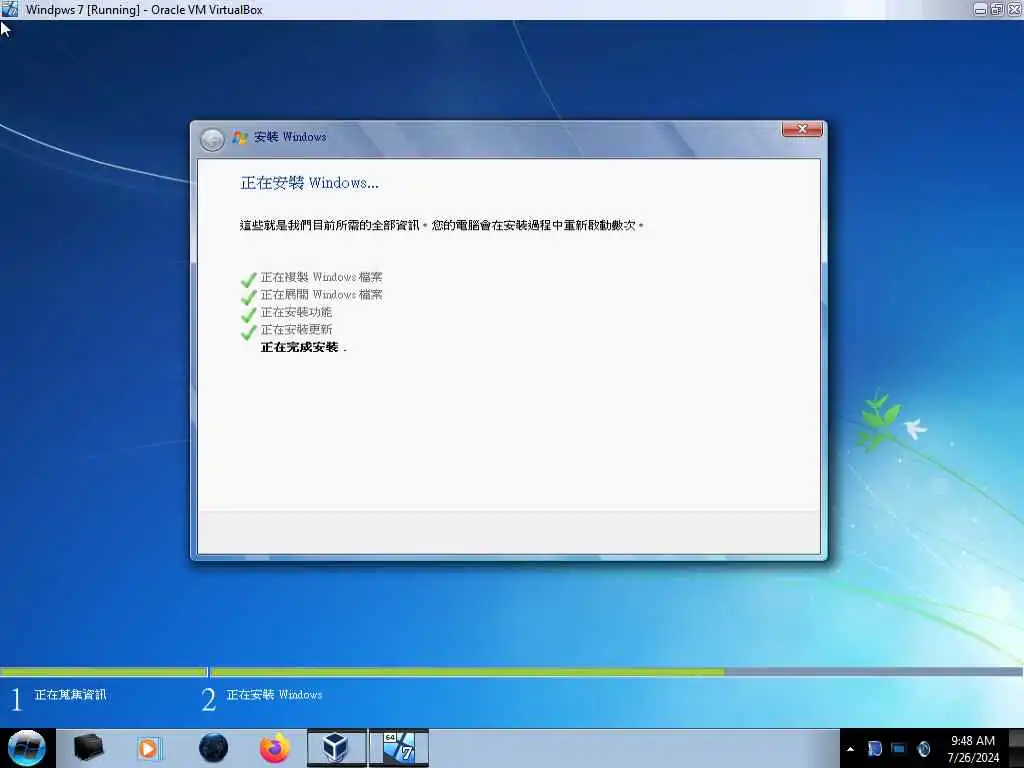This screenshot has width=1024, height=768.
Task: Click the stage 1 progress bar segment
Action: coord(103,671)
